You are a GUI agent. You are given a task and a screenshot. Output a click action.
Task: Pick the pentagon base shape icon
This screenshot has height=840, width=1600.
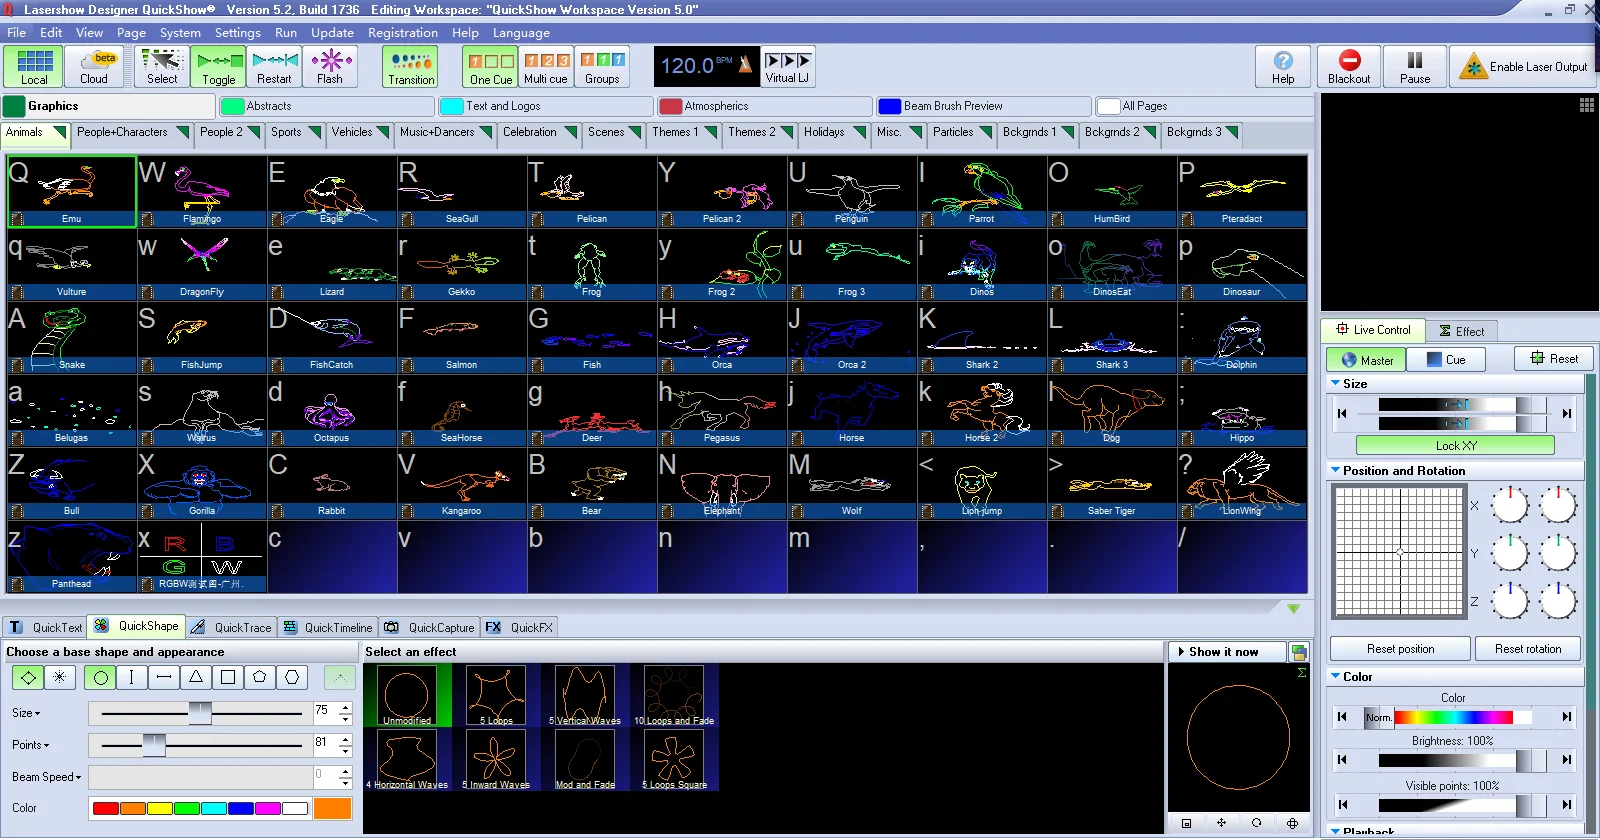(x=260, y=677)
